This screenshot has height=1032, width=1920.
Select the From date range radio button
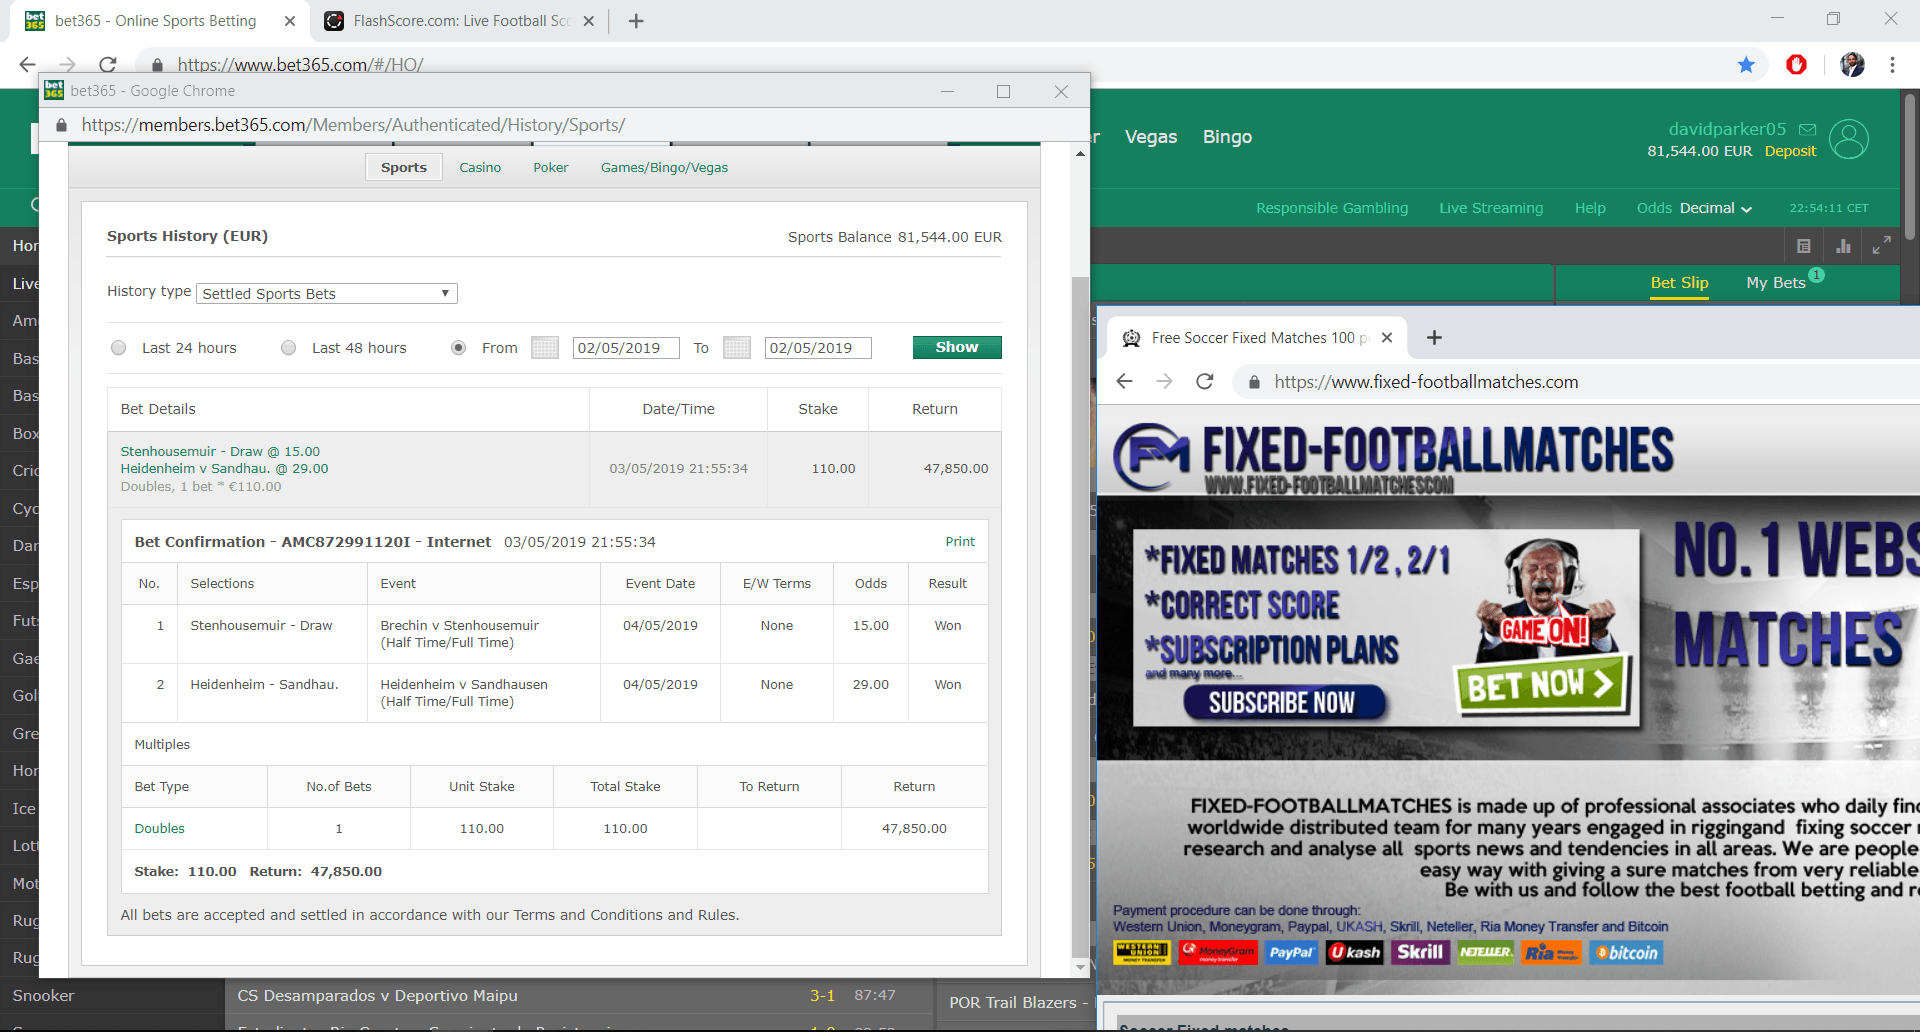coord(459,348)
